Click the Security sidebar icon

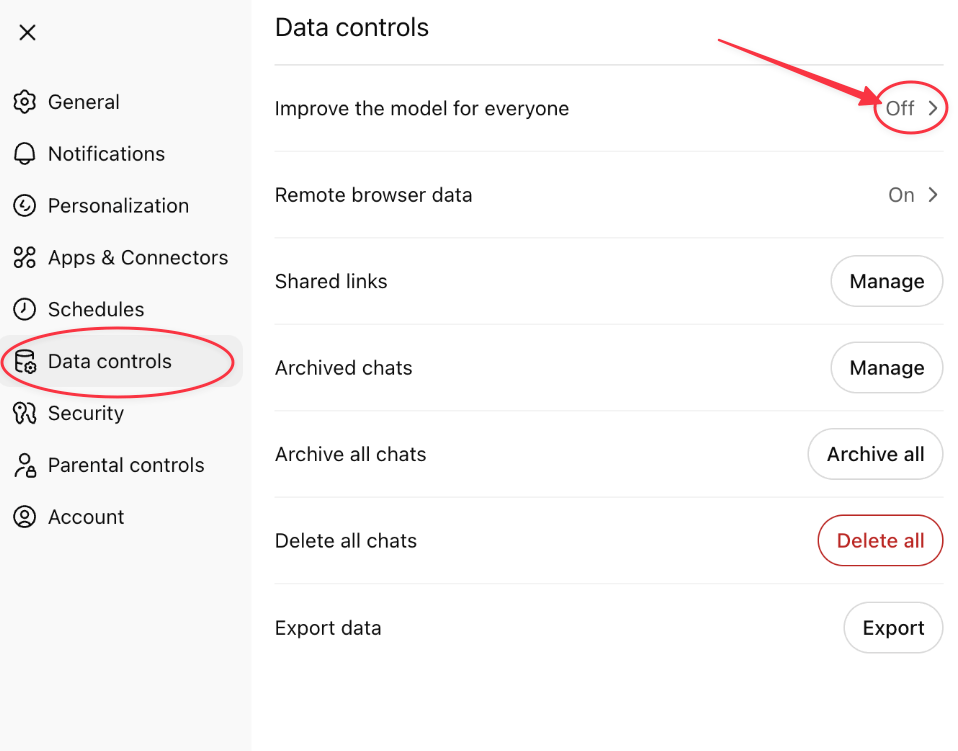[x=24, y=414]
